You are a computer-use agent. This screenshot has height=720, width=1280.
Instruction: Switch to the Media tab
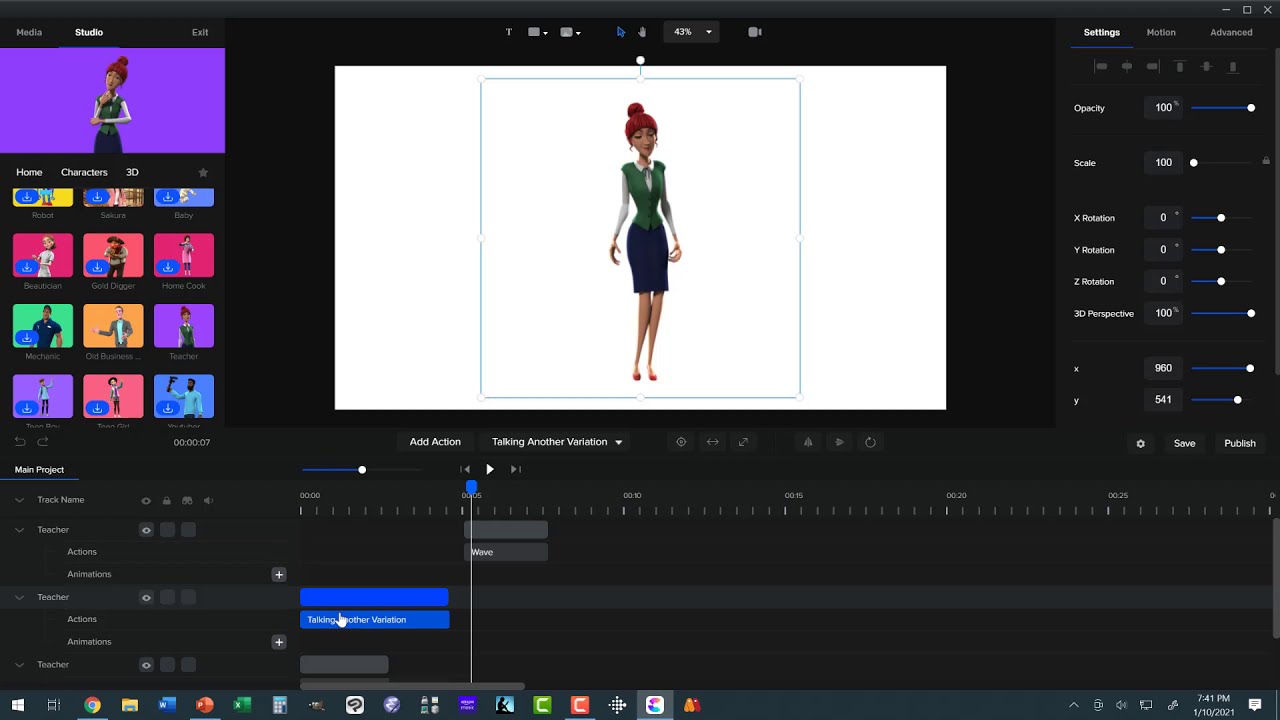pyautogui.click(x=29, y=32)
